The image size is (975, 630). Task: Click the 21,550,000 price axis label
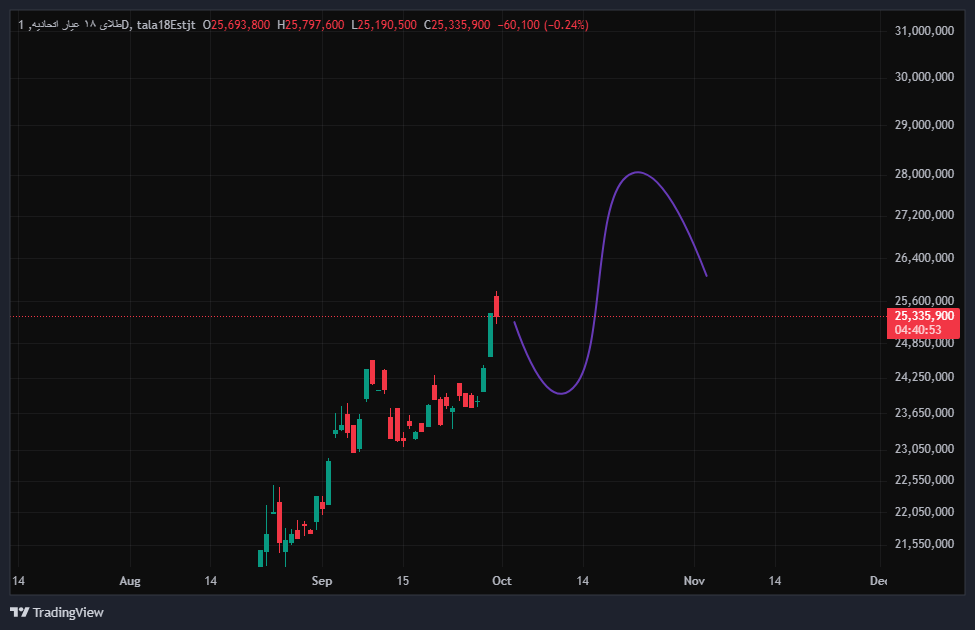click(x=924, y=544)
